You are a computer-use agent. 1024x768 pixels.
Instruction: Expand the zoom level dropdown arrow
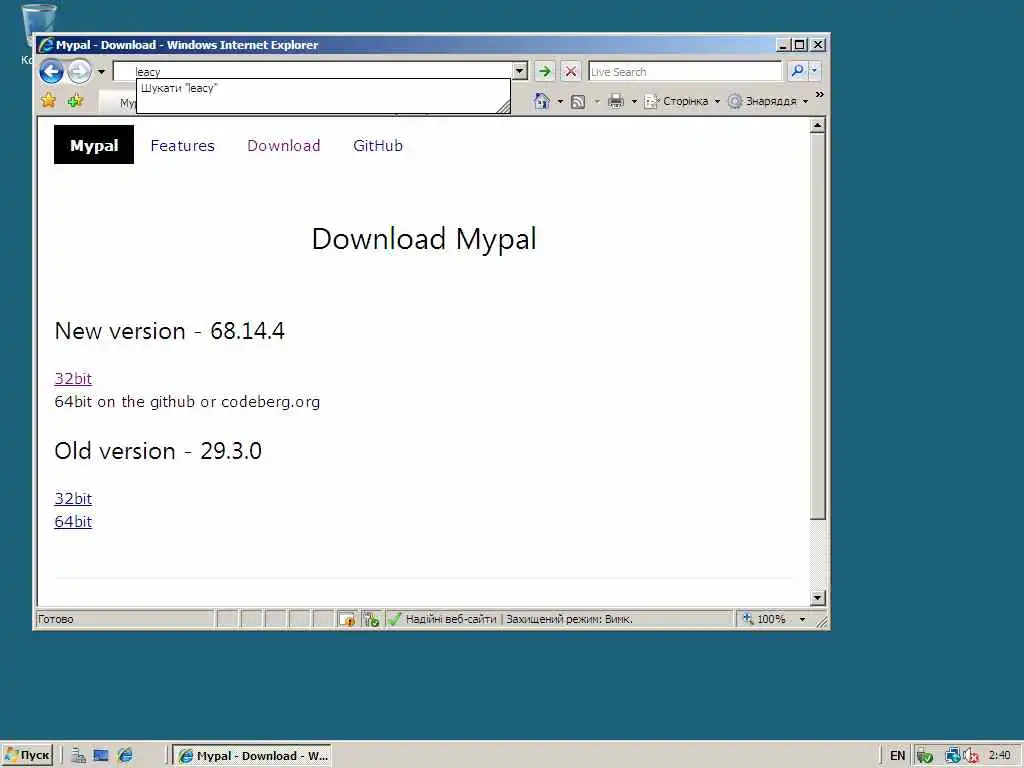tap(803, 619)
